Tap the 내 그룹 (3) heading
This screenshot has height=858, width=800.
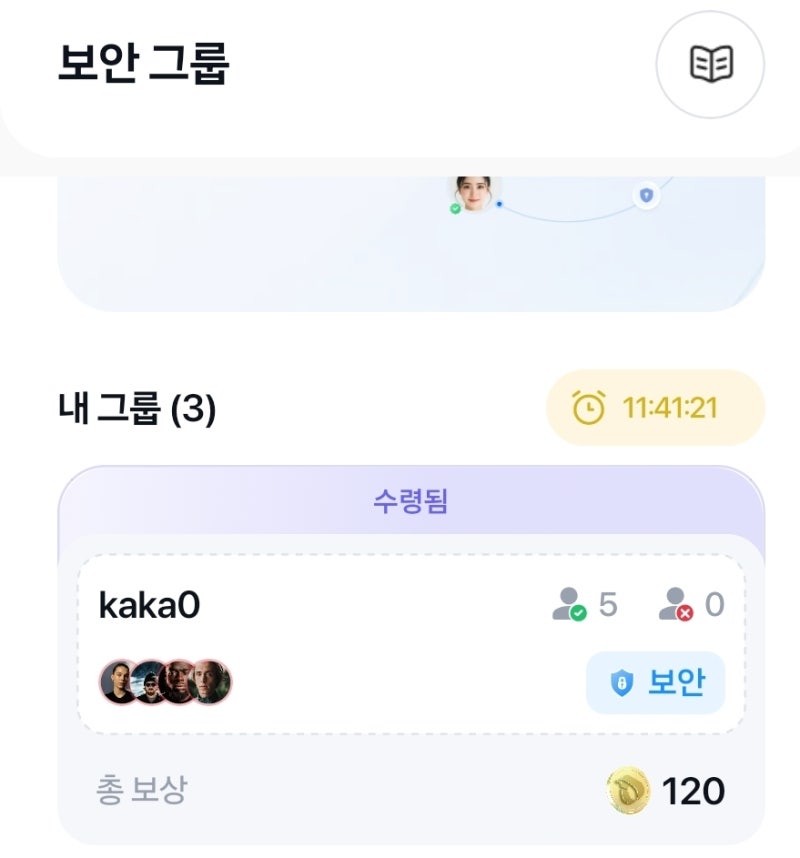pyautogui.click(x=137, y=409)
